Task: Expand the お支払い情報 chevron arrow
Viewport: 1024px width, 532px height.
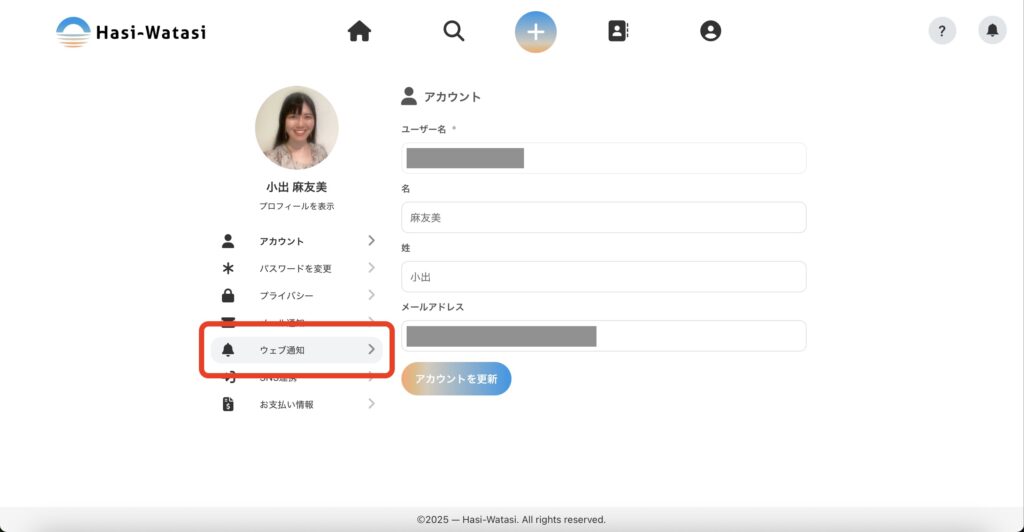Action: (x=371, y=404)
